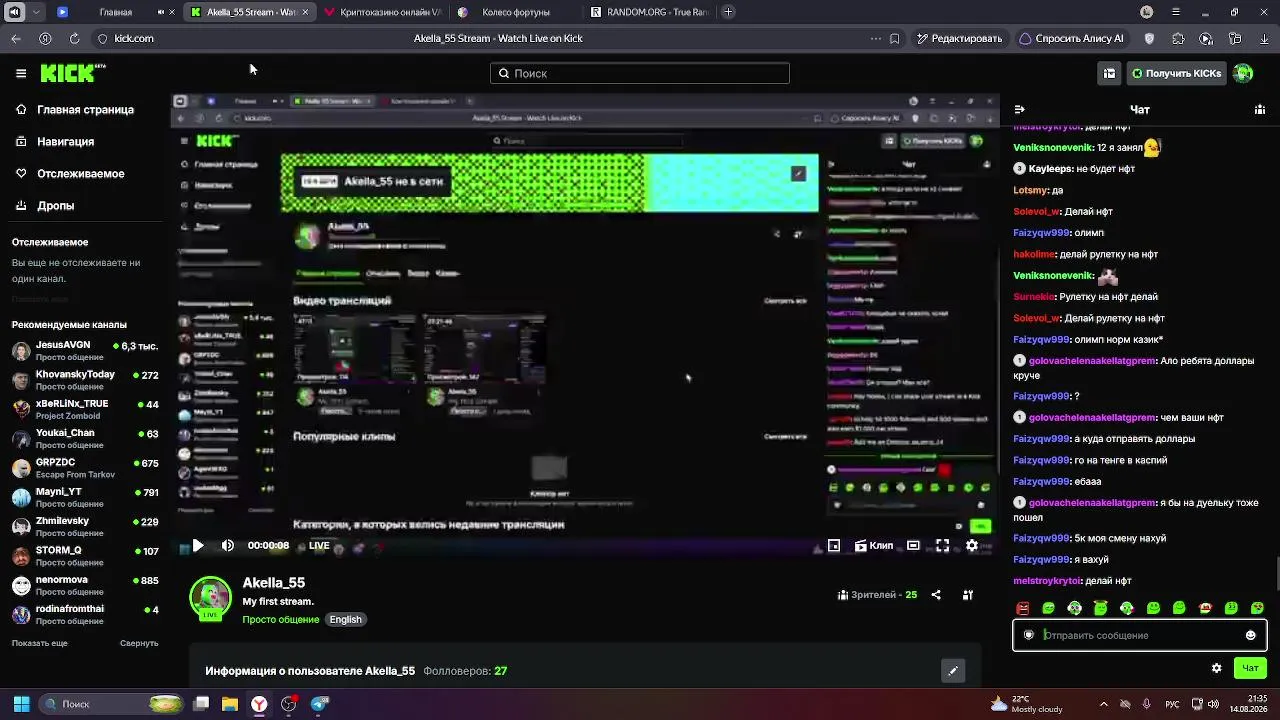Open the browser tab list dropdown arrow
Viewport: 1280px width, 720px height.
click(x=37, y=12)
